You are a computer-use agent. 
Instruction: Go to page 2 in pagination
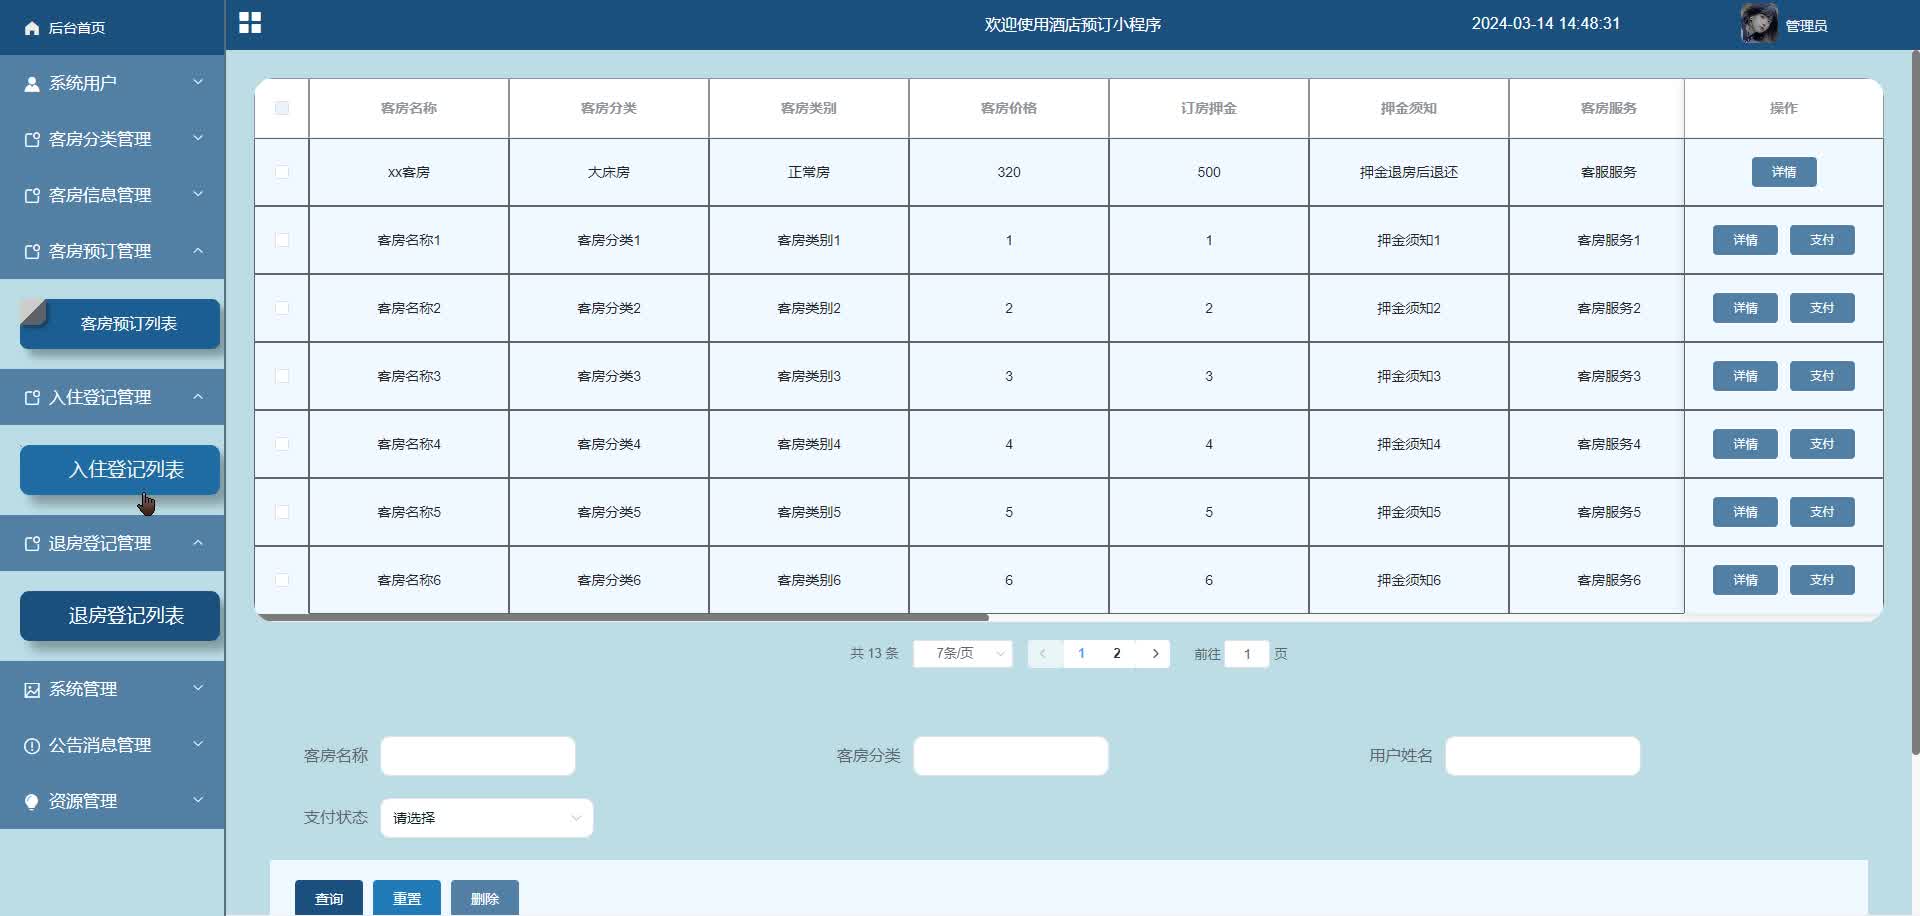(1117, 654)
